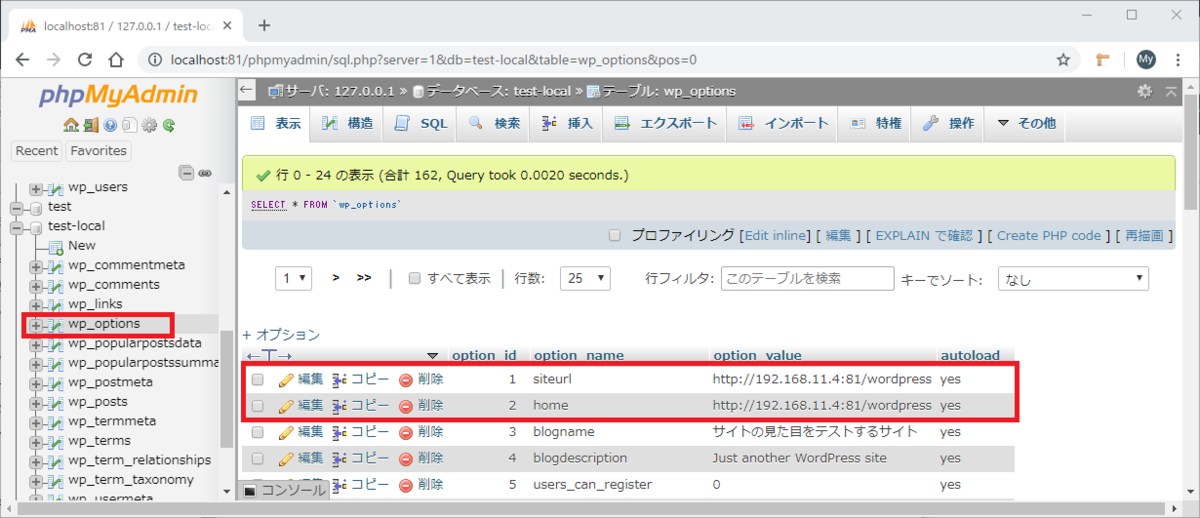Select checkbox for home row

[x=258, y=406]
